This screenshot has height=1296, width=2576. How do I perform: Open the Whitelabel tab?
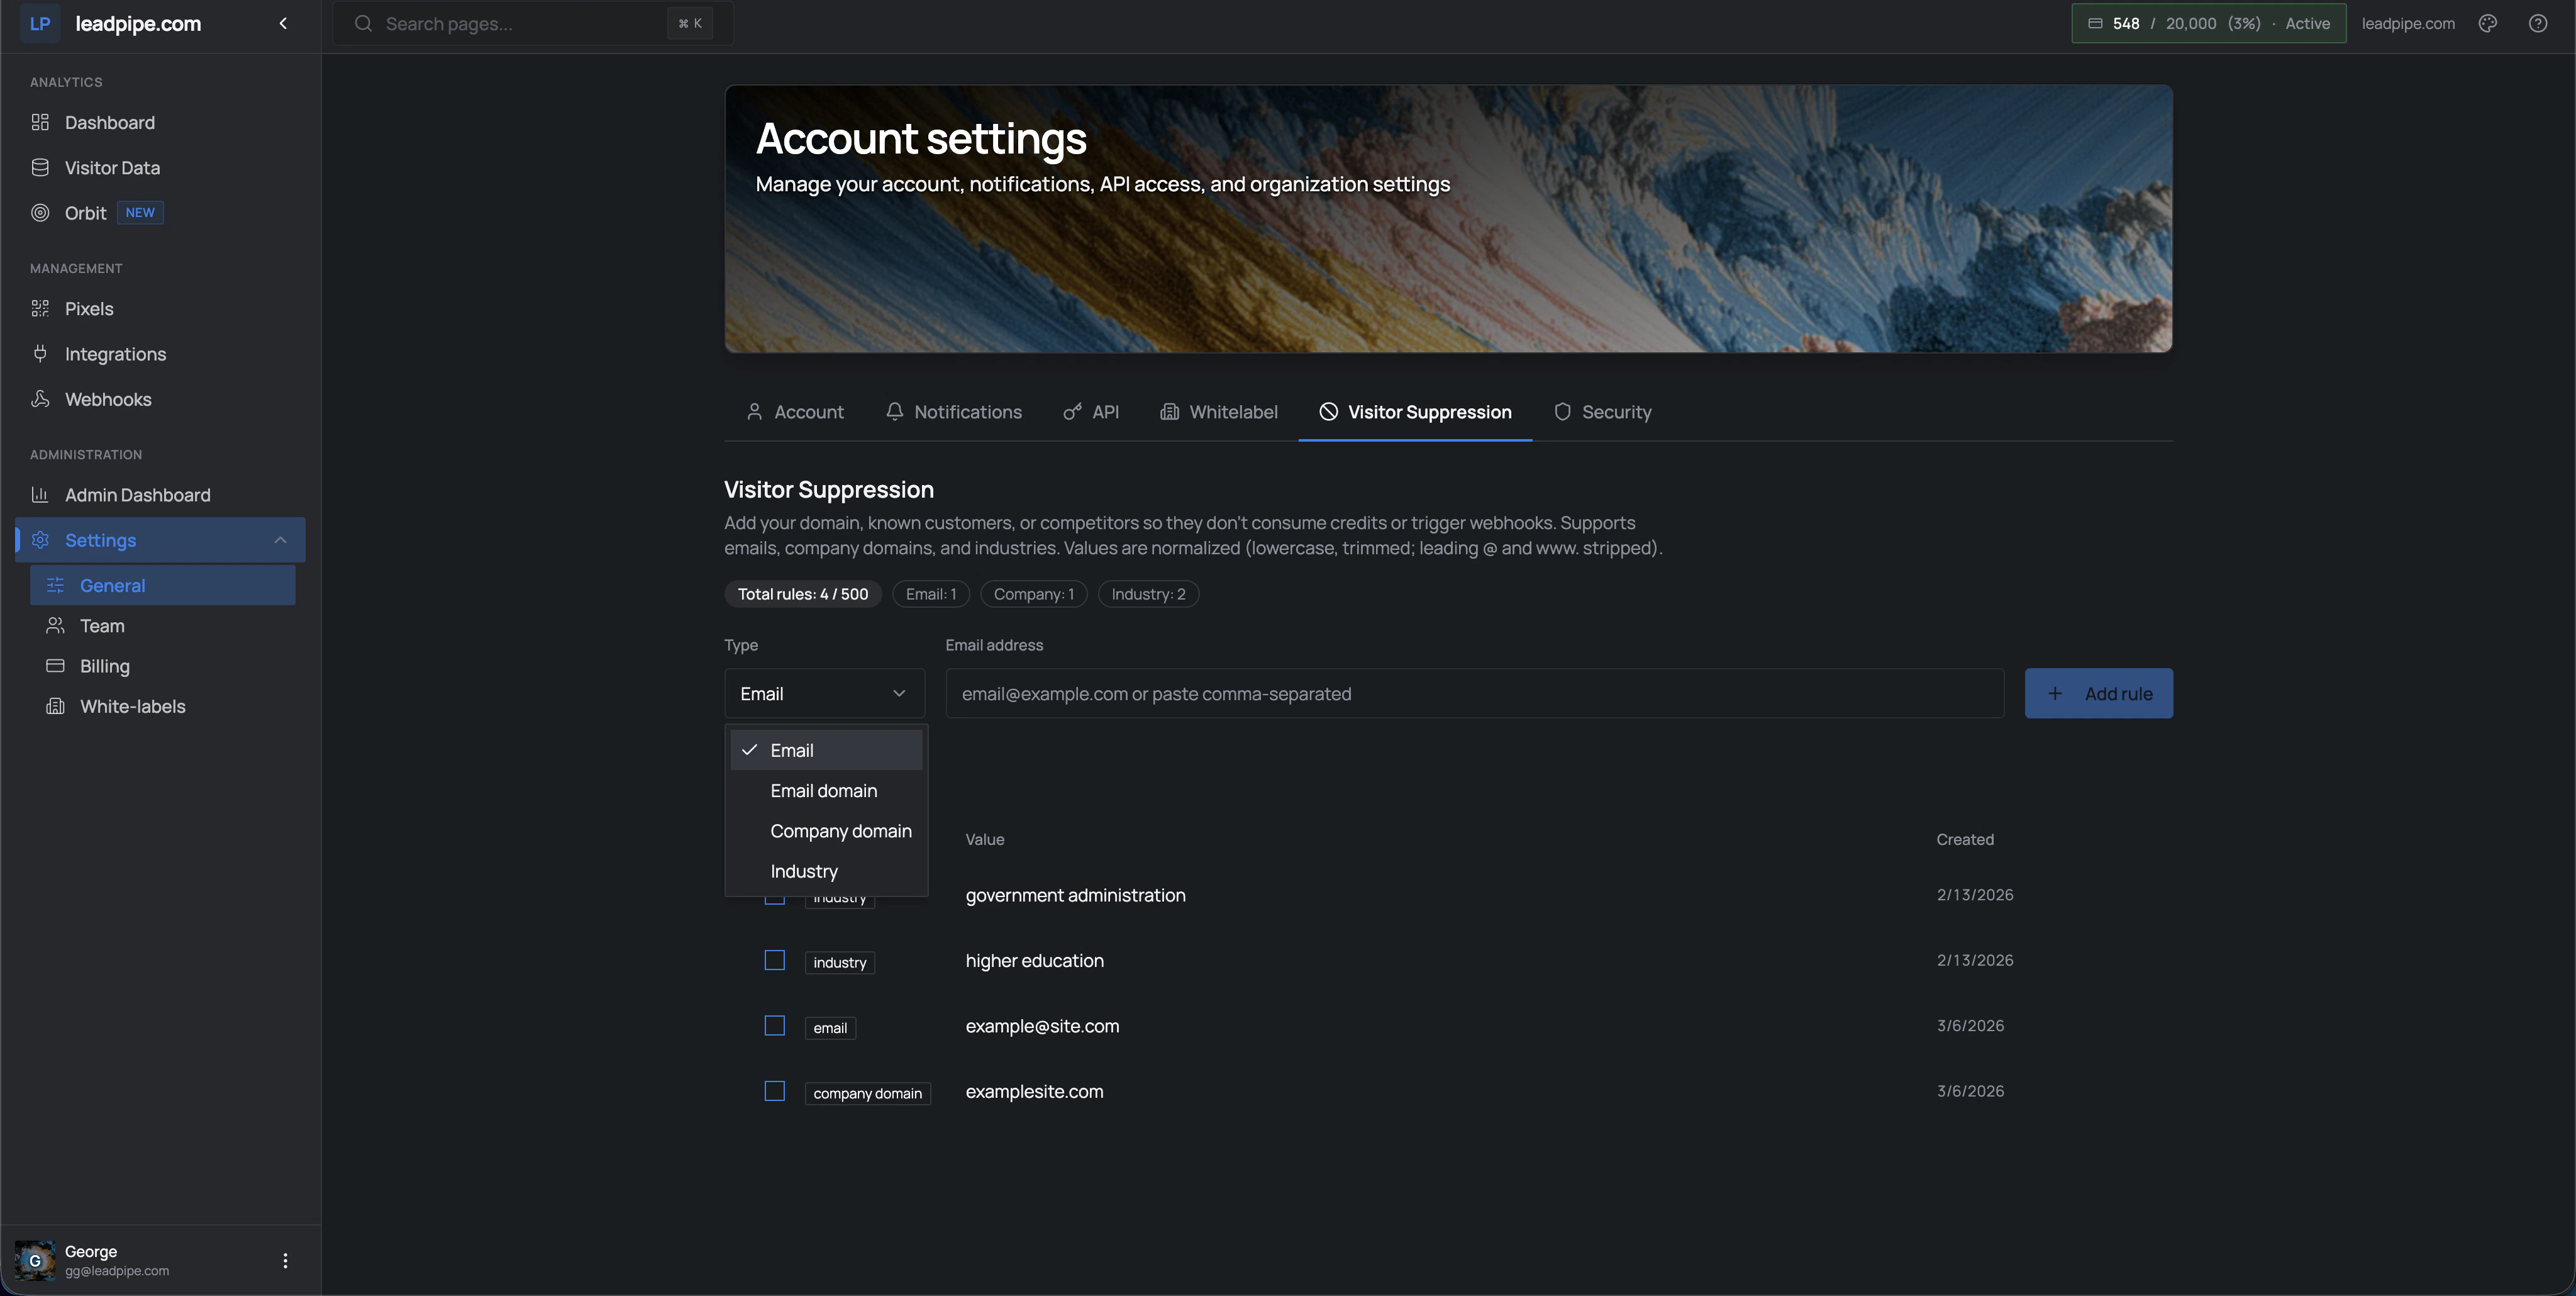coord(1218,412)
